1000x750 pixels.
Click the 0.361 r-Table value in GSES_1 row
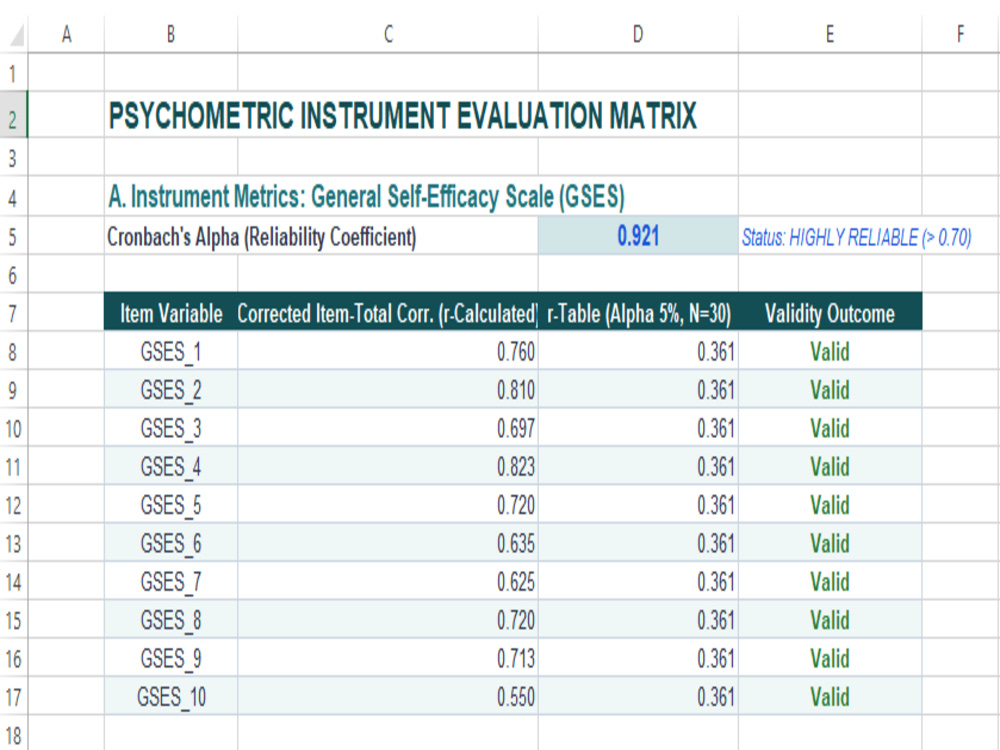click(x=638, y=351)
